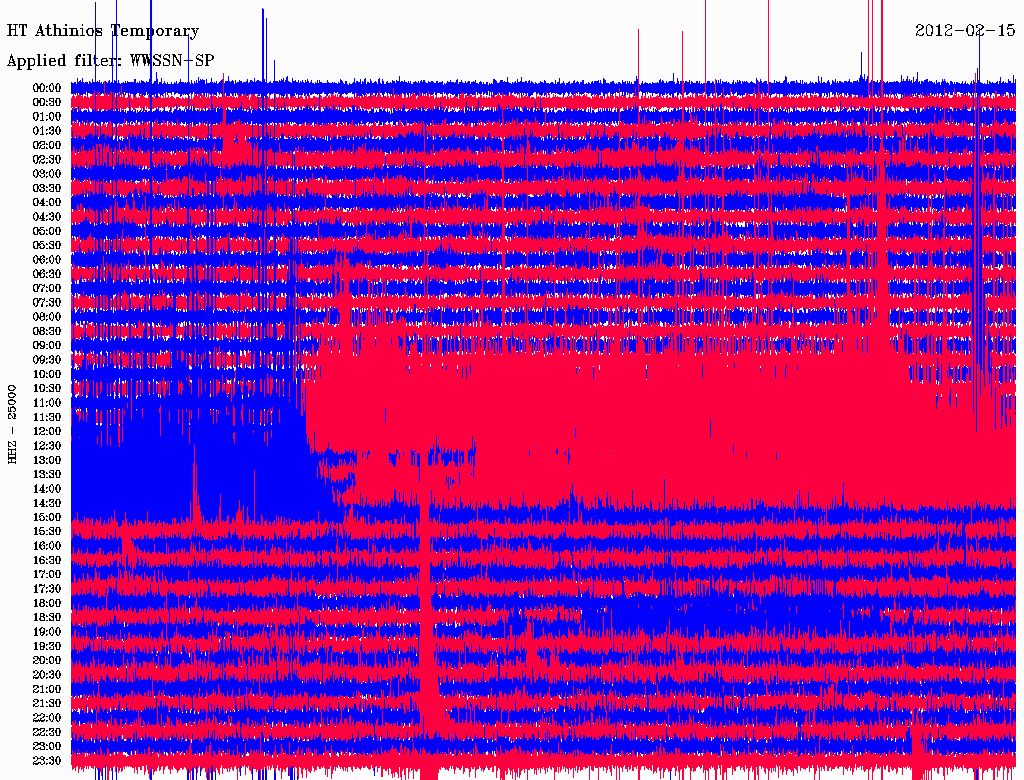This screenshot has width=1024, height=780.
Task: Select the 02:00 time label
Action: click(47, 146)
